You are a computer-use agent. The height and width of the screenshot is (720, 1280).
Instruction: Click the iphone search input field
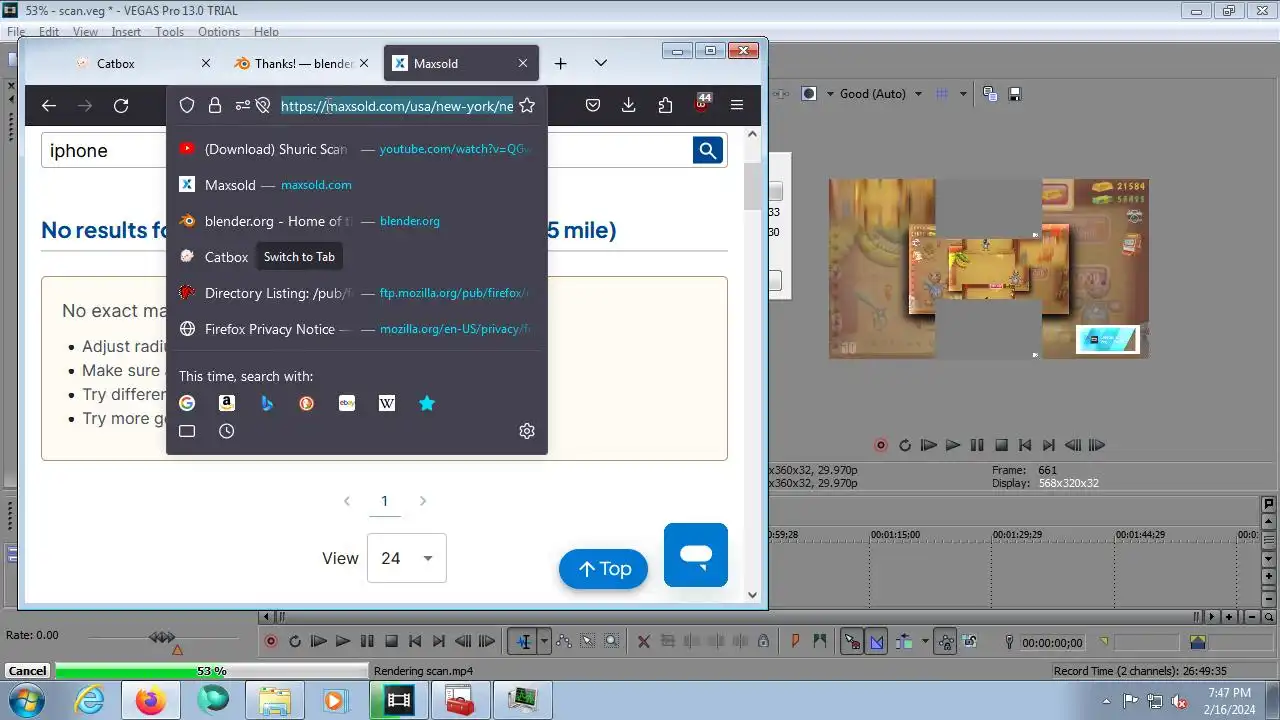click(366, 150)
